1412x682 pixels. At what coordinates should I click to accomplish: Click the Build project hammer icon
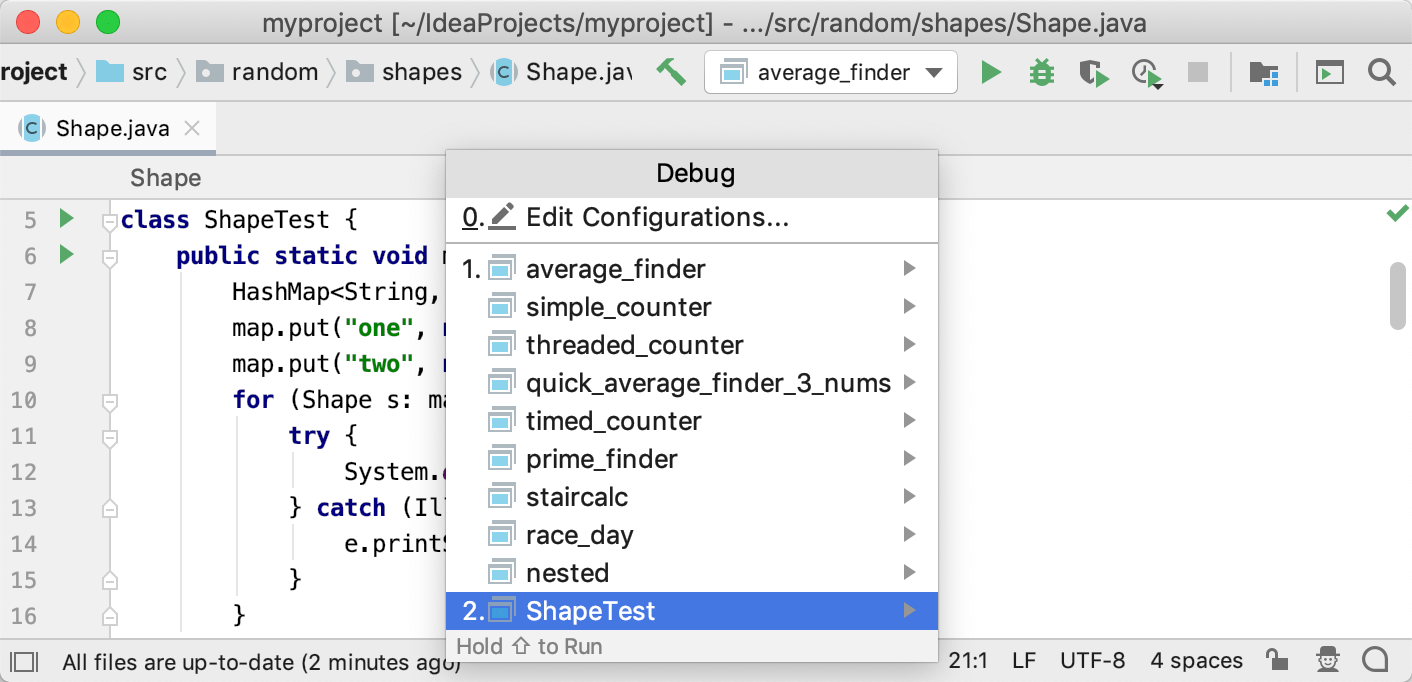pos(671,71)
